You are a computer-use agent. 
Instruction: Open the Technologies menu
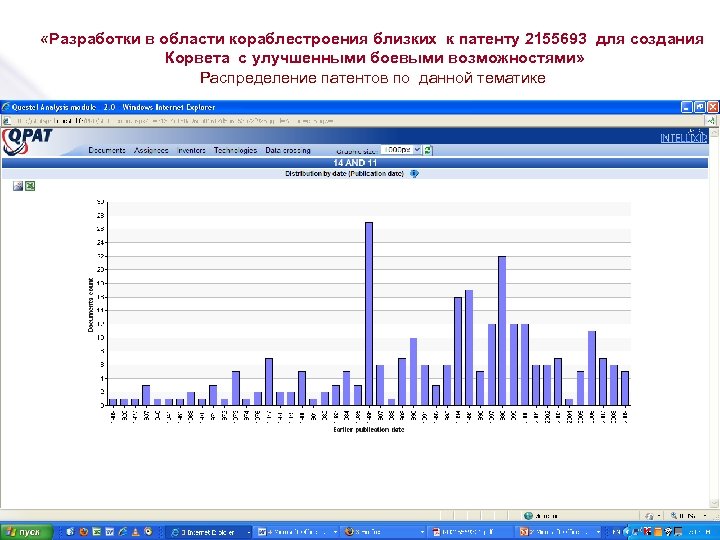[x=235, y=150]
